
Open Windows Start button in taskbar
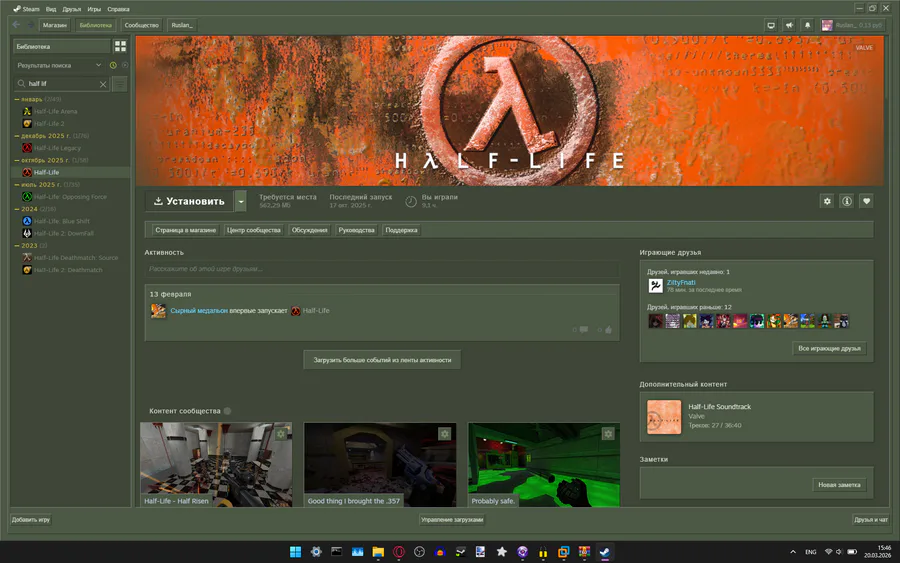[296, 552]
